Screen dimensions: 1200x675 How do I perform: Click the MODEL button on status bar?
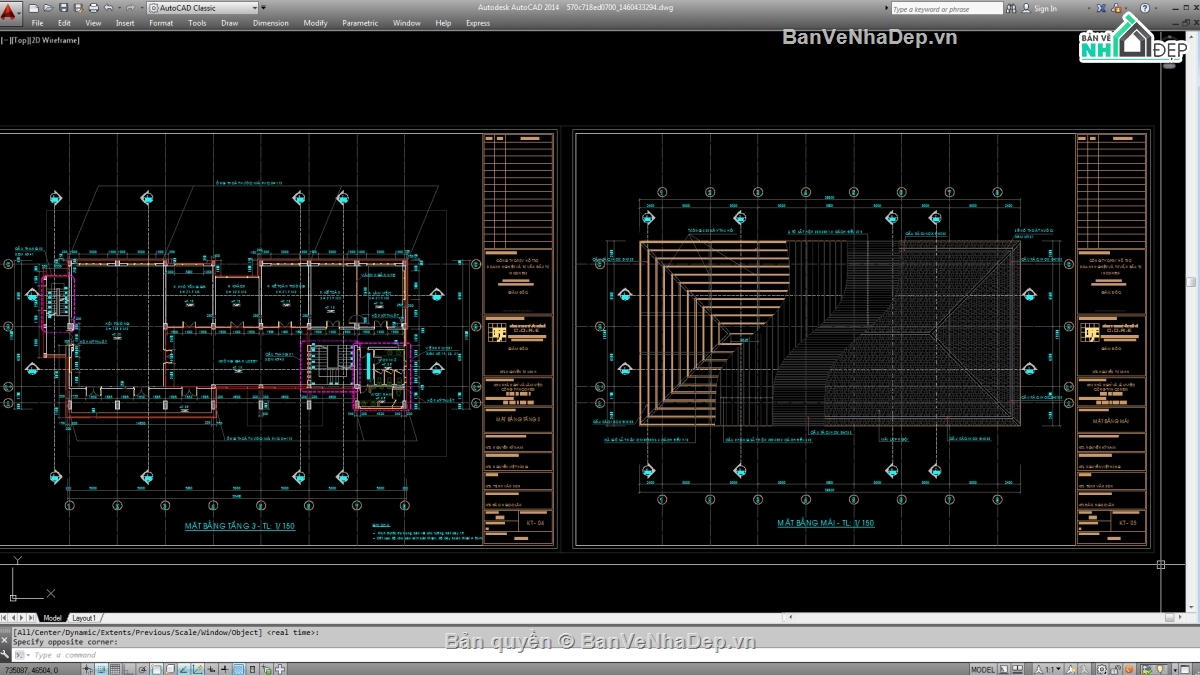(983, 668)
